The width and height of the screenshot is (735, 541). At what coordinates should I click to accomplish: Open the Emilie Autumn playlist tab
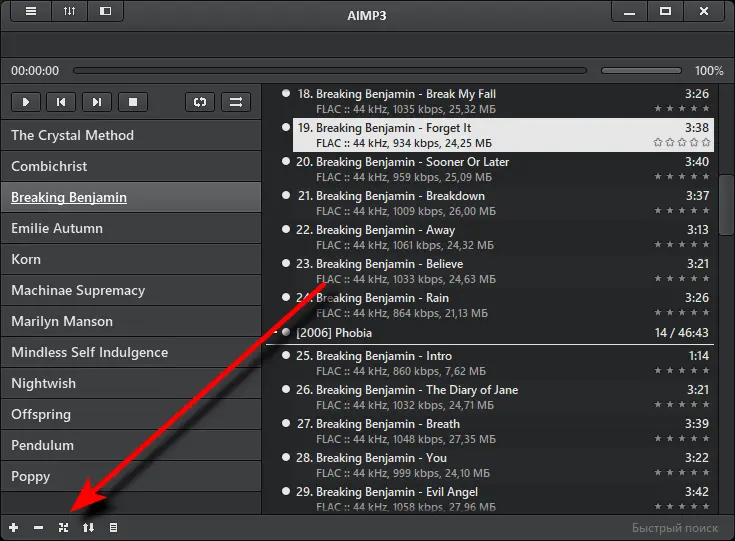point(131,228)
